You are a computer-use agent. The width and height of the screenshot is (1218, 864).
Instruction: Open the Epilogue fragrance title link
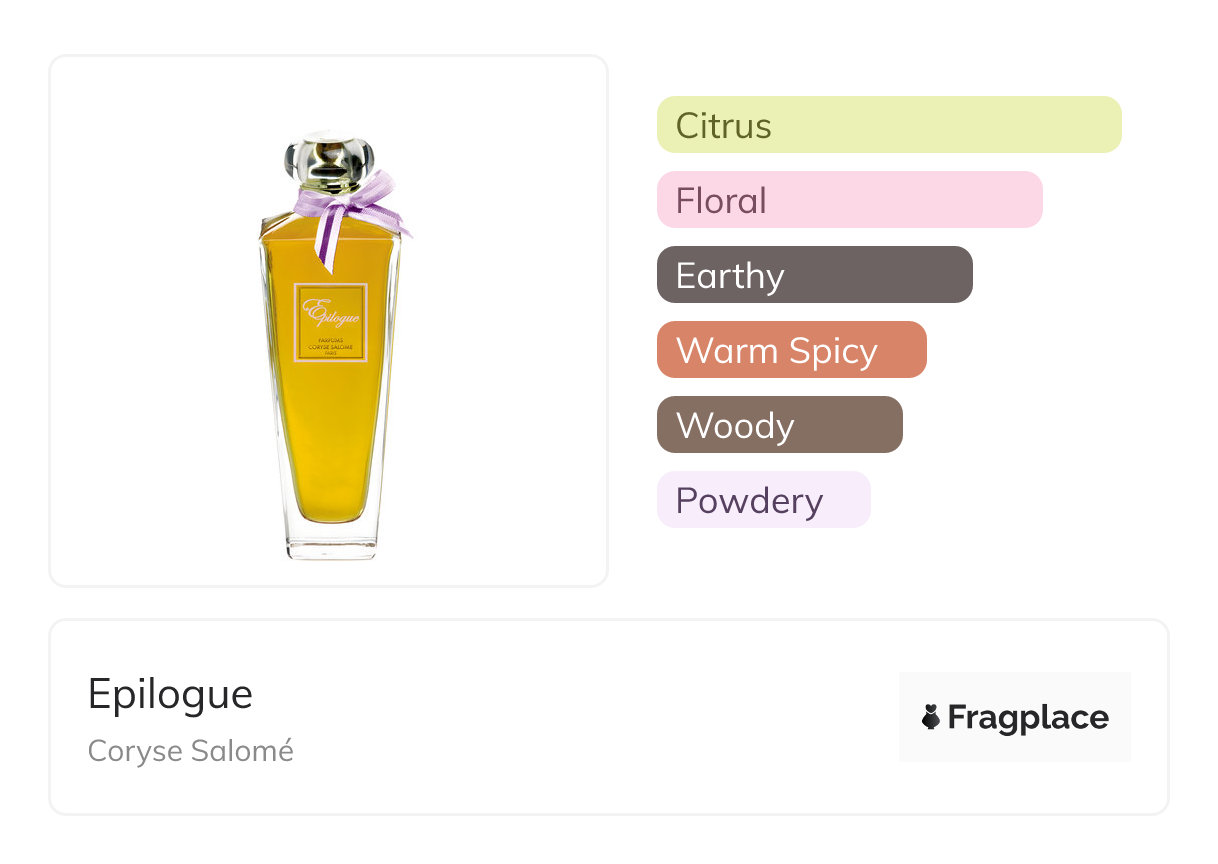pos(170,694)
